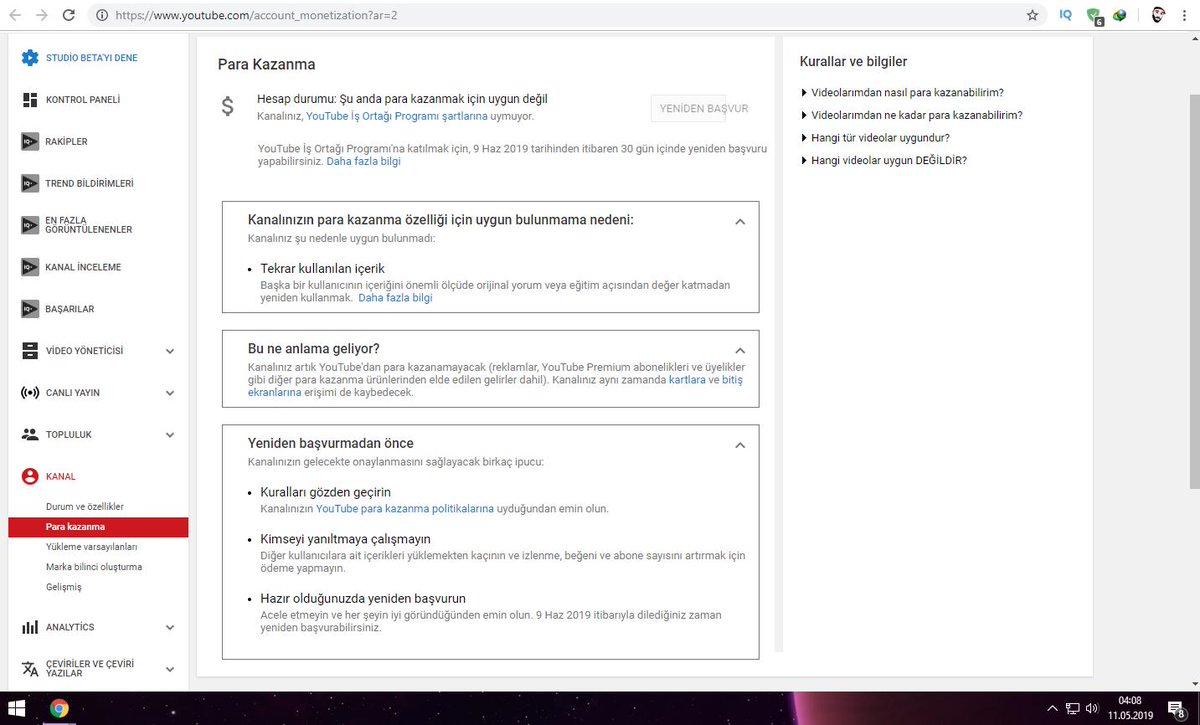Open Studio Beta'yı Dene gear icon

[30, 58]
